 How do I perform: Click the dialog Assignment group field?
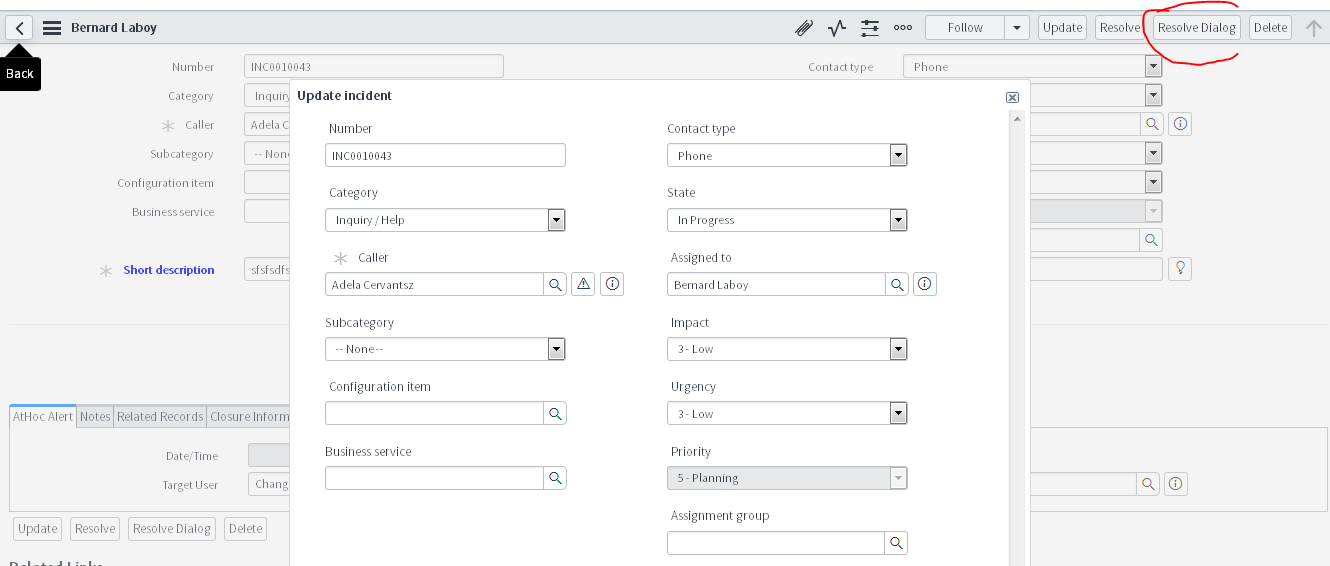point(776,543)
